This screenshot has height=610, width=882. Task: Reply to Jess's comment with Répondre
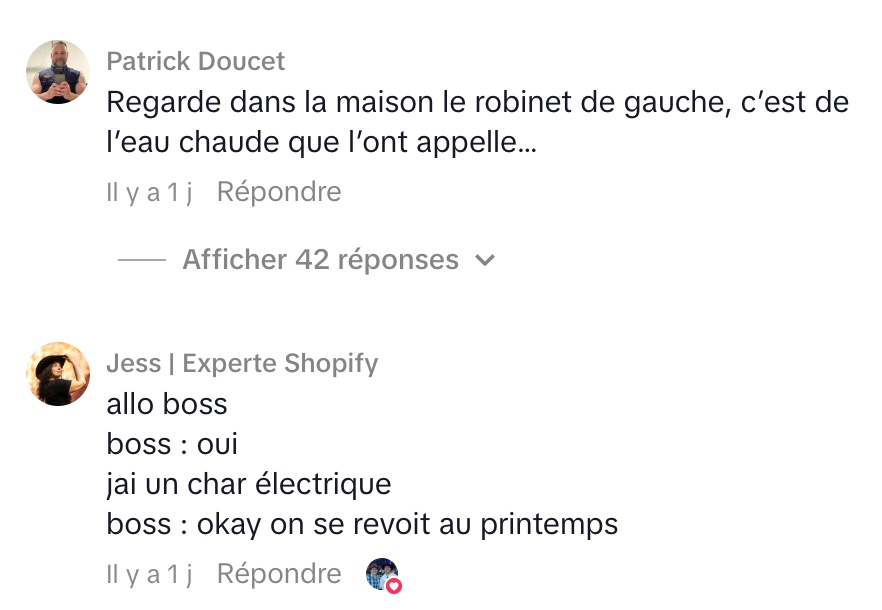279,574
